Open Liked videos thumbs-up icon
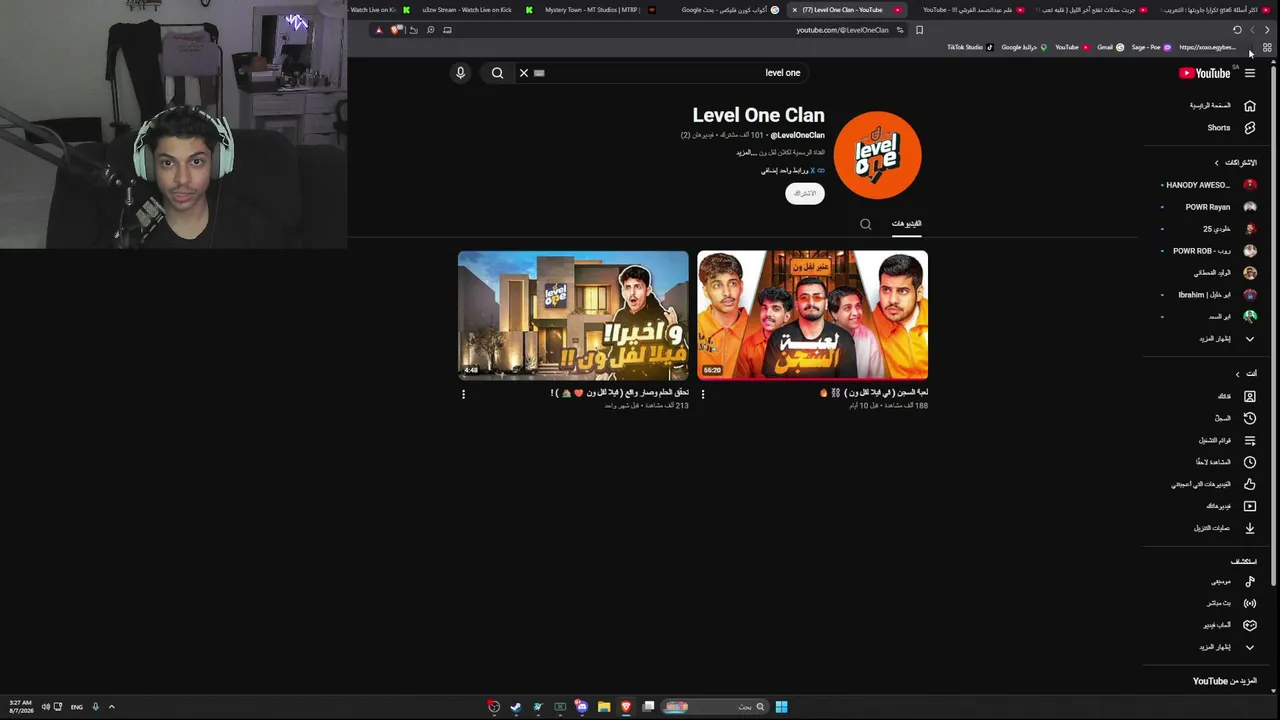1280x720 pixels. click(1249, 484)
